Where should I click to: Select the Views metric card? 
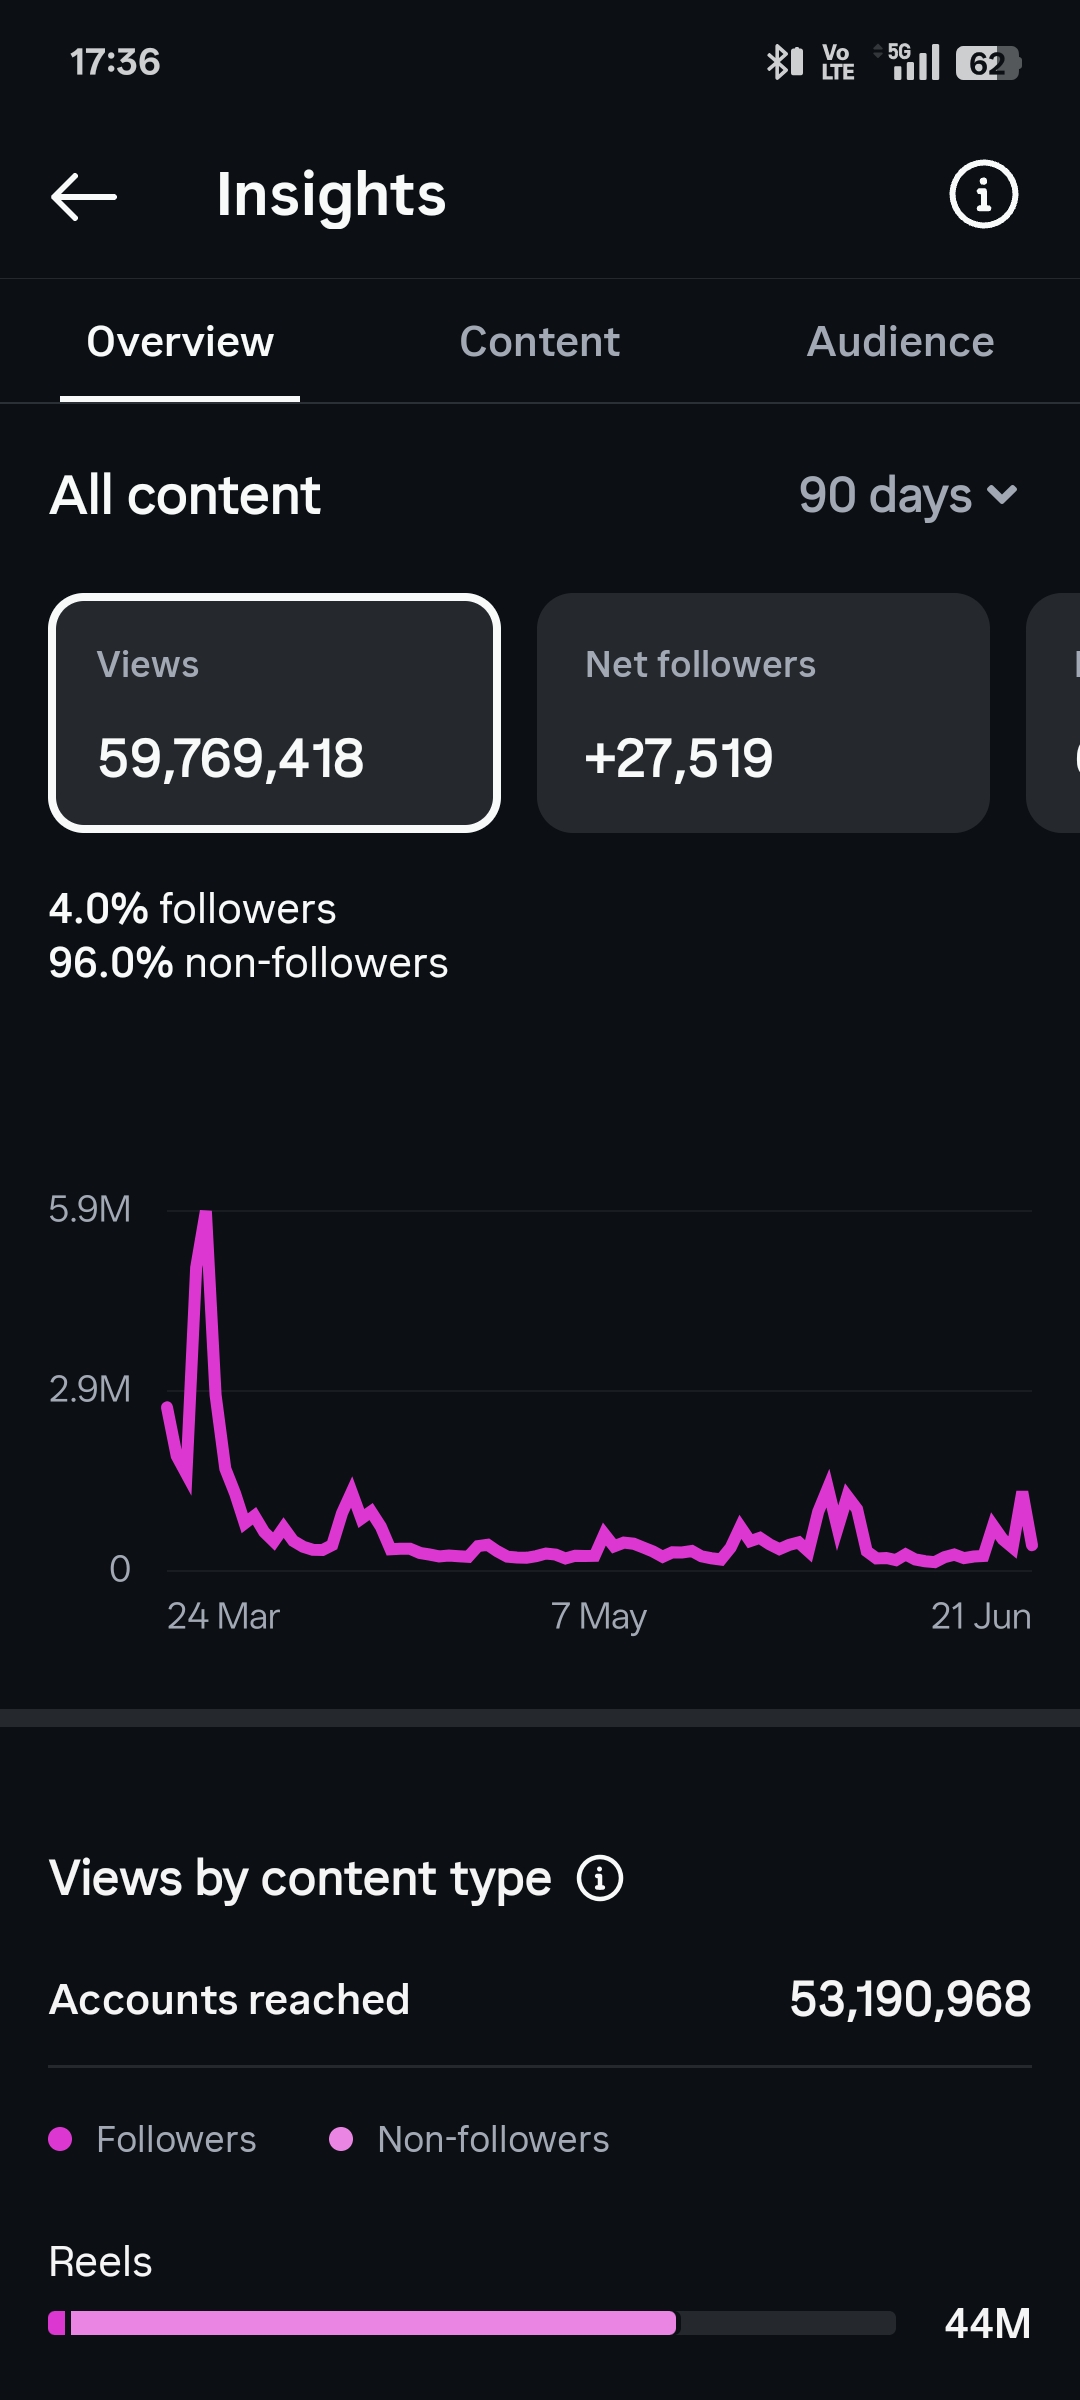tap(274, 713)
